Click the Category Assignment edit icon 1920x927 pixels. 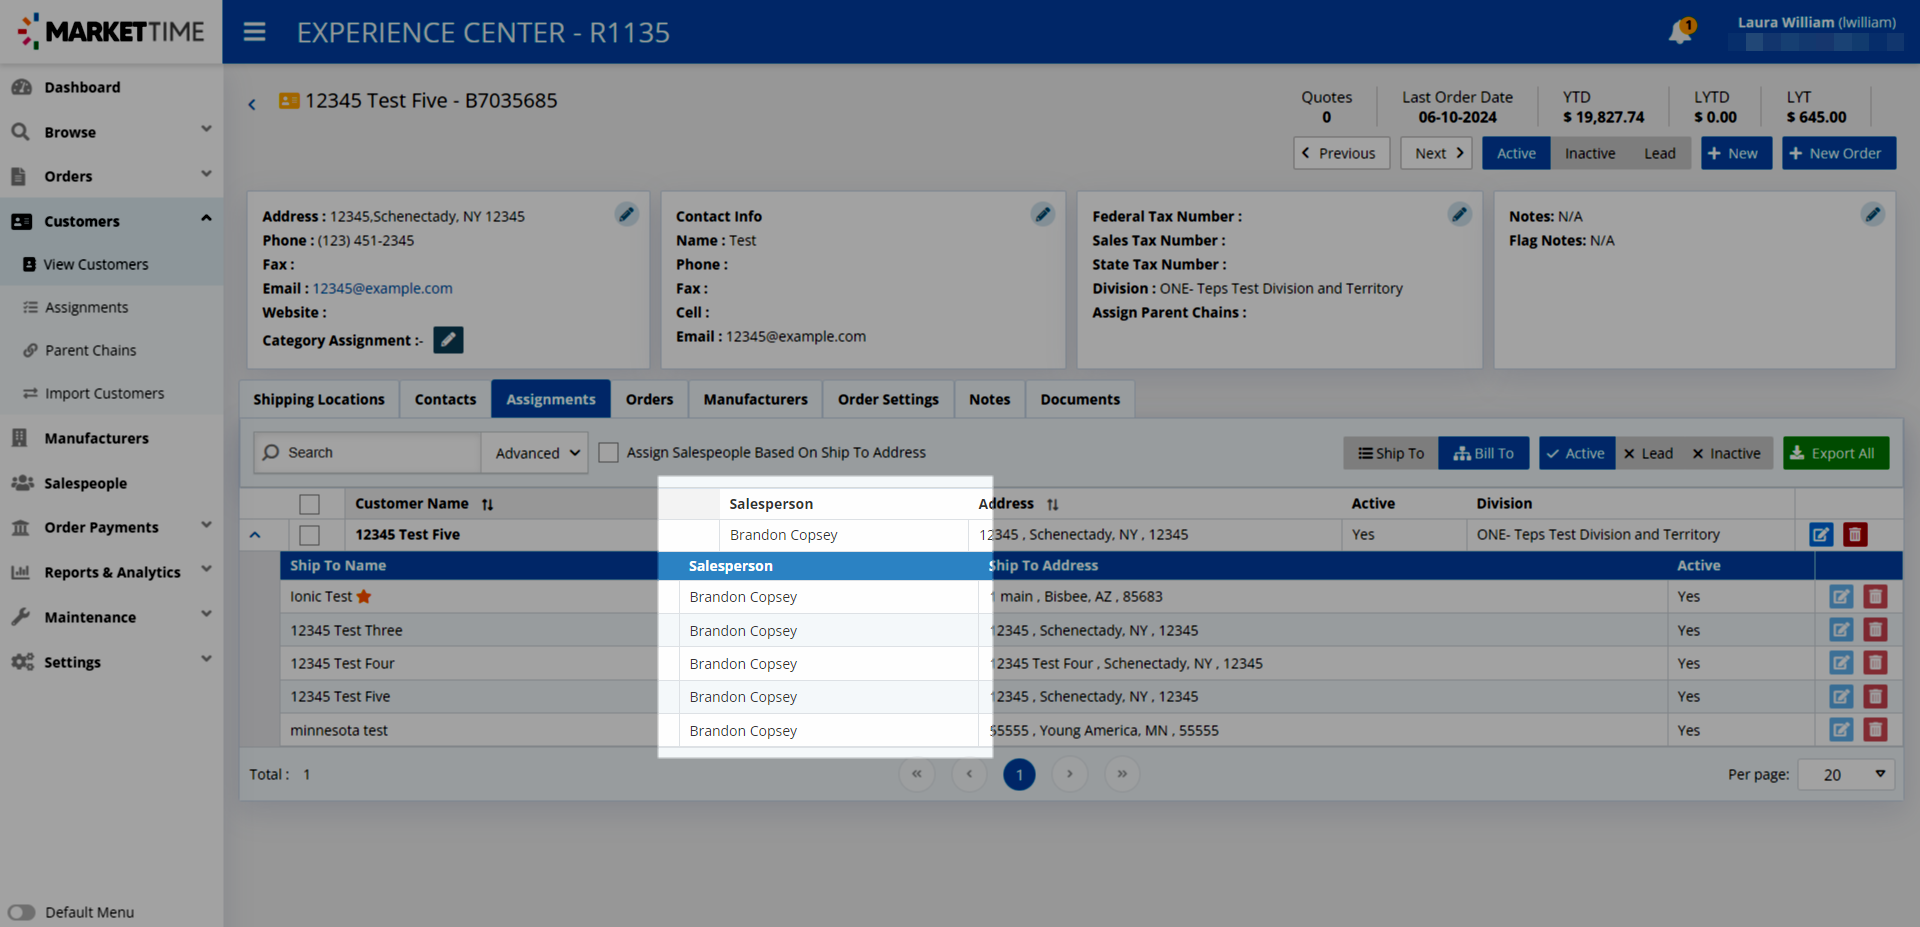point(448,340)
